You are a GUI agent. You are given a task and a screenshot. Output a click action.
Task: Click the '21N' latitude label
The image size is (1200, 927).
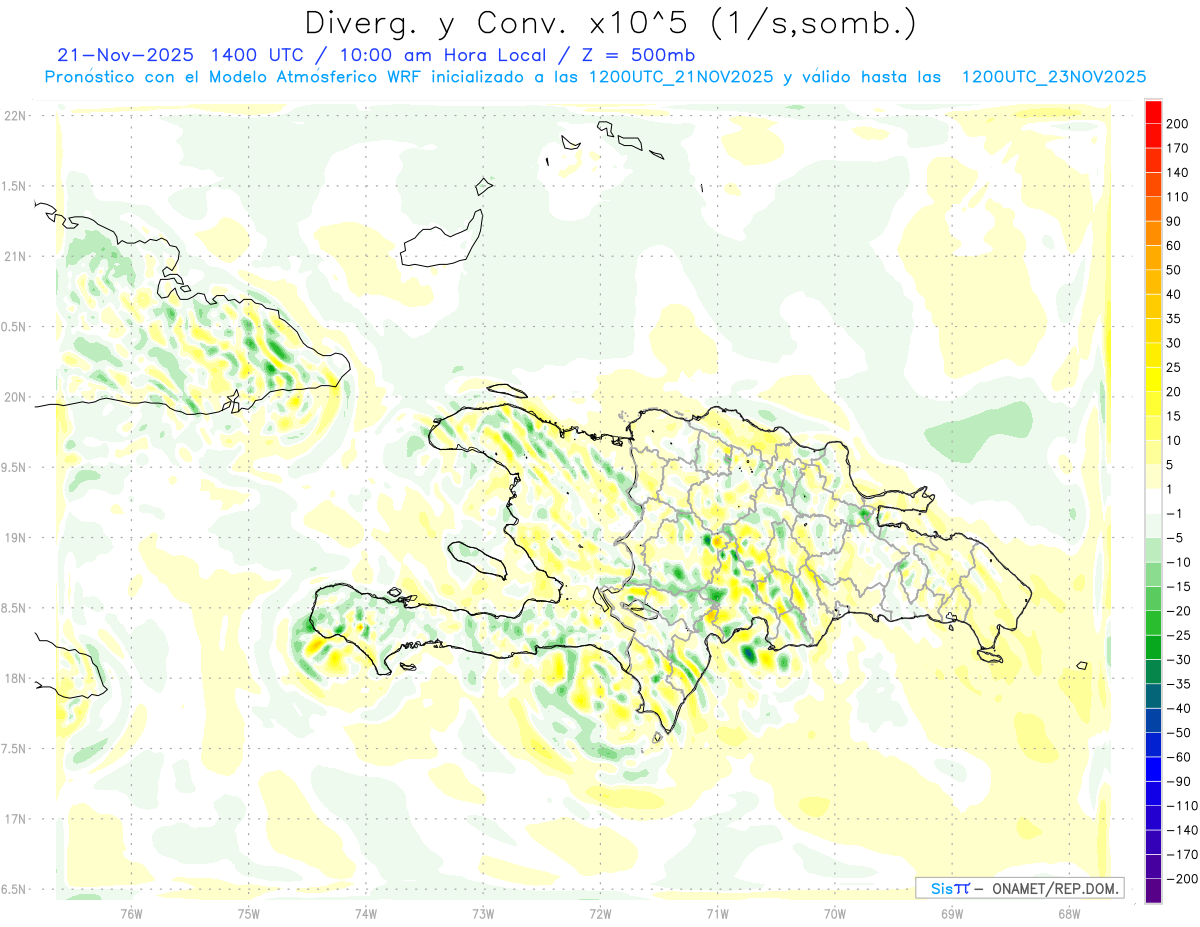pos(15,256)
